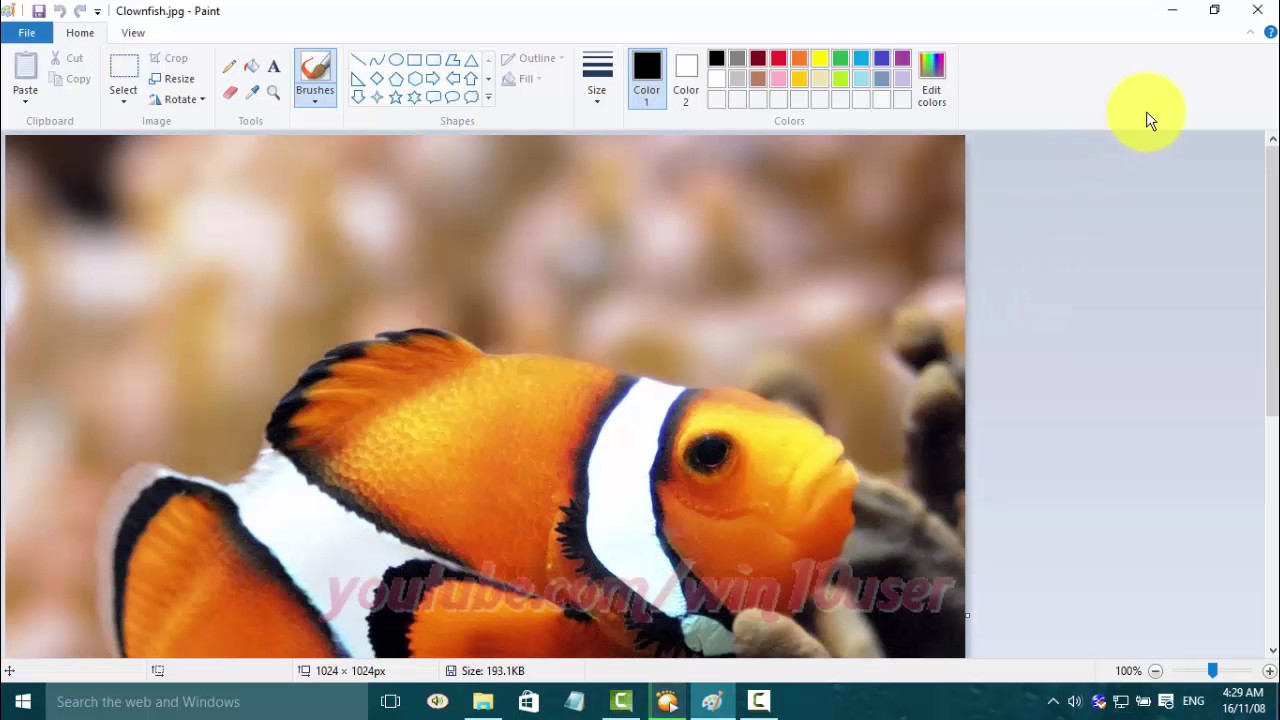Click the Edit colors button

(931, 79)
